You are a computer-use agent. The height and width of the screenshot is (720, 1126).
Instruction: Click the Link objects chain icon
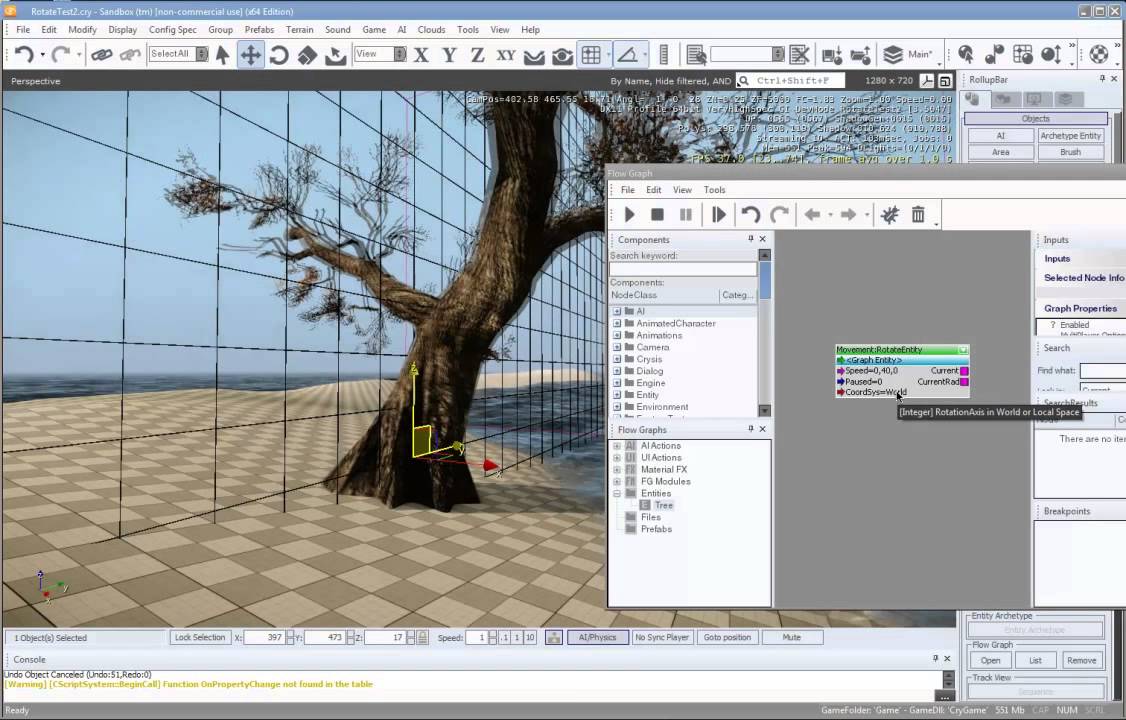(x=101, y=55)
